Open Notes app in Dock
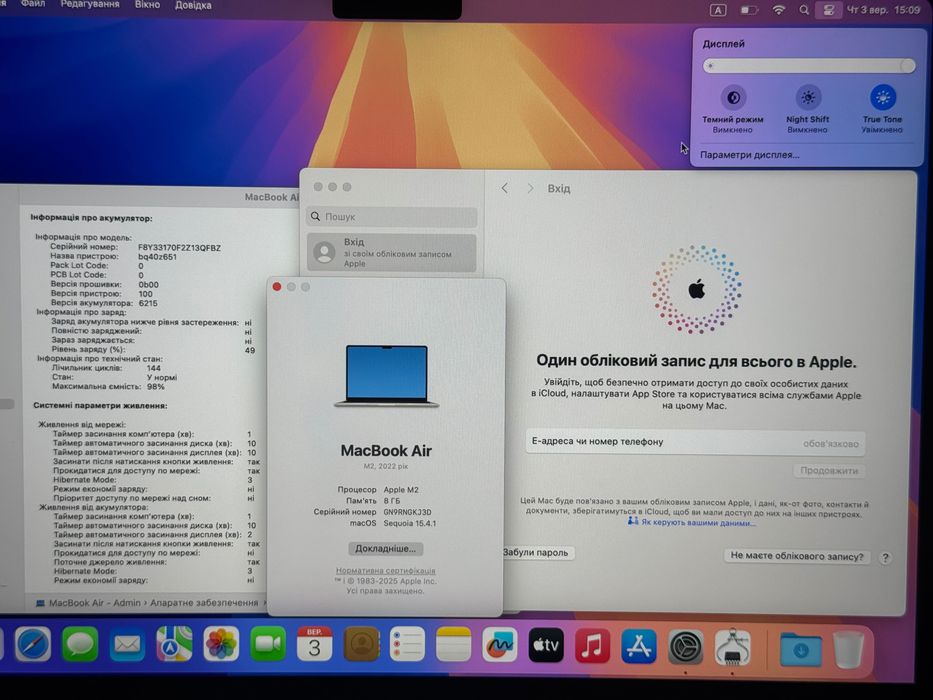The height and width of the screenshot is (700, 933). 453,645
